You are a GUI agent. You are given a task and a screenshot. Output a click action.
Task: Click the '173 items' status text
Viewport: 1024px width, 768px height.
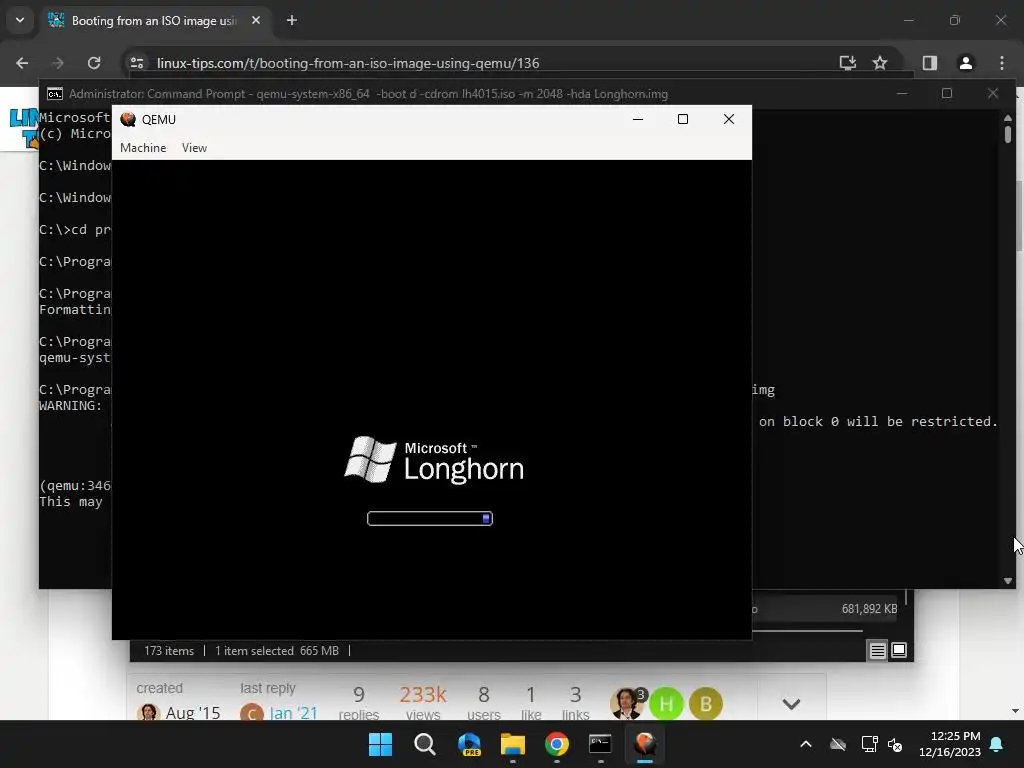point(169,651)
